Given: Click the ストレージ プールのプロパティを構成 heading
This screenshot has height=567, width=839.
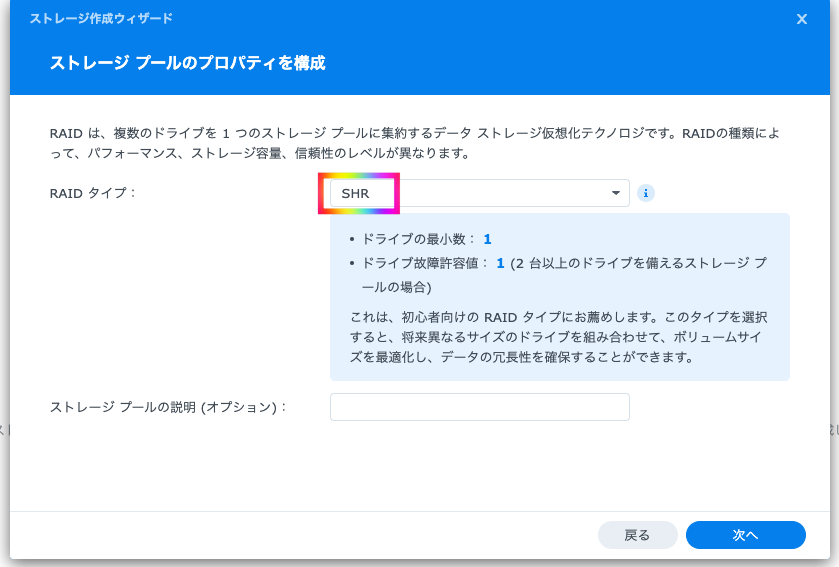Looking at the screenshot, I should pyautogui.click(x=187, y=63).
